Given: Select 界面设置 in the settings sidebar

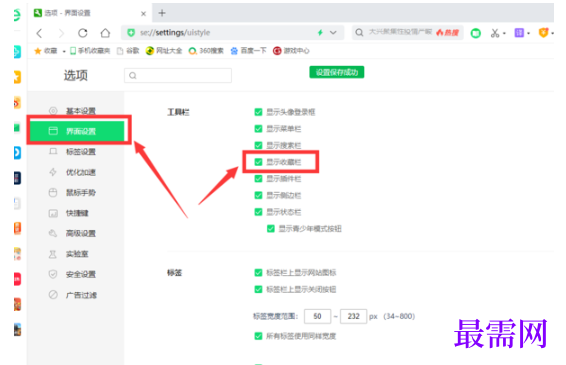Looking at the screenshot, I should [77, 131].
